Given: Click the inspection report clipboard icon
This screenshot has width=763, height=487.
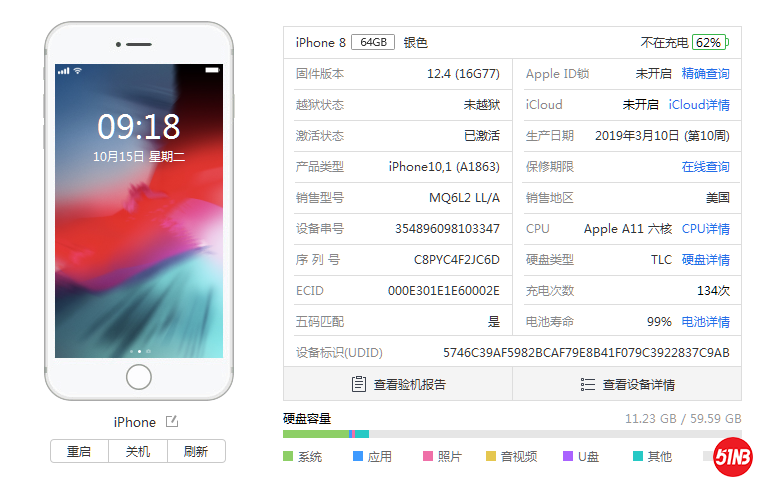Looking at the screenshot, I should pyautogui.click(x=359, y=384).
